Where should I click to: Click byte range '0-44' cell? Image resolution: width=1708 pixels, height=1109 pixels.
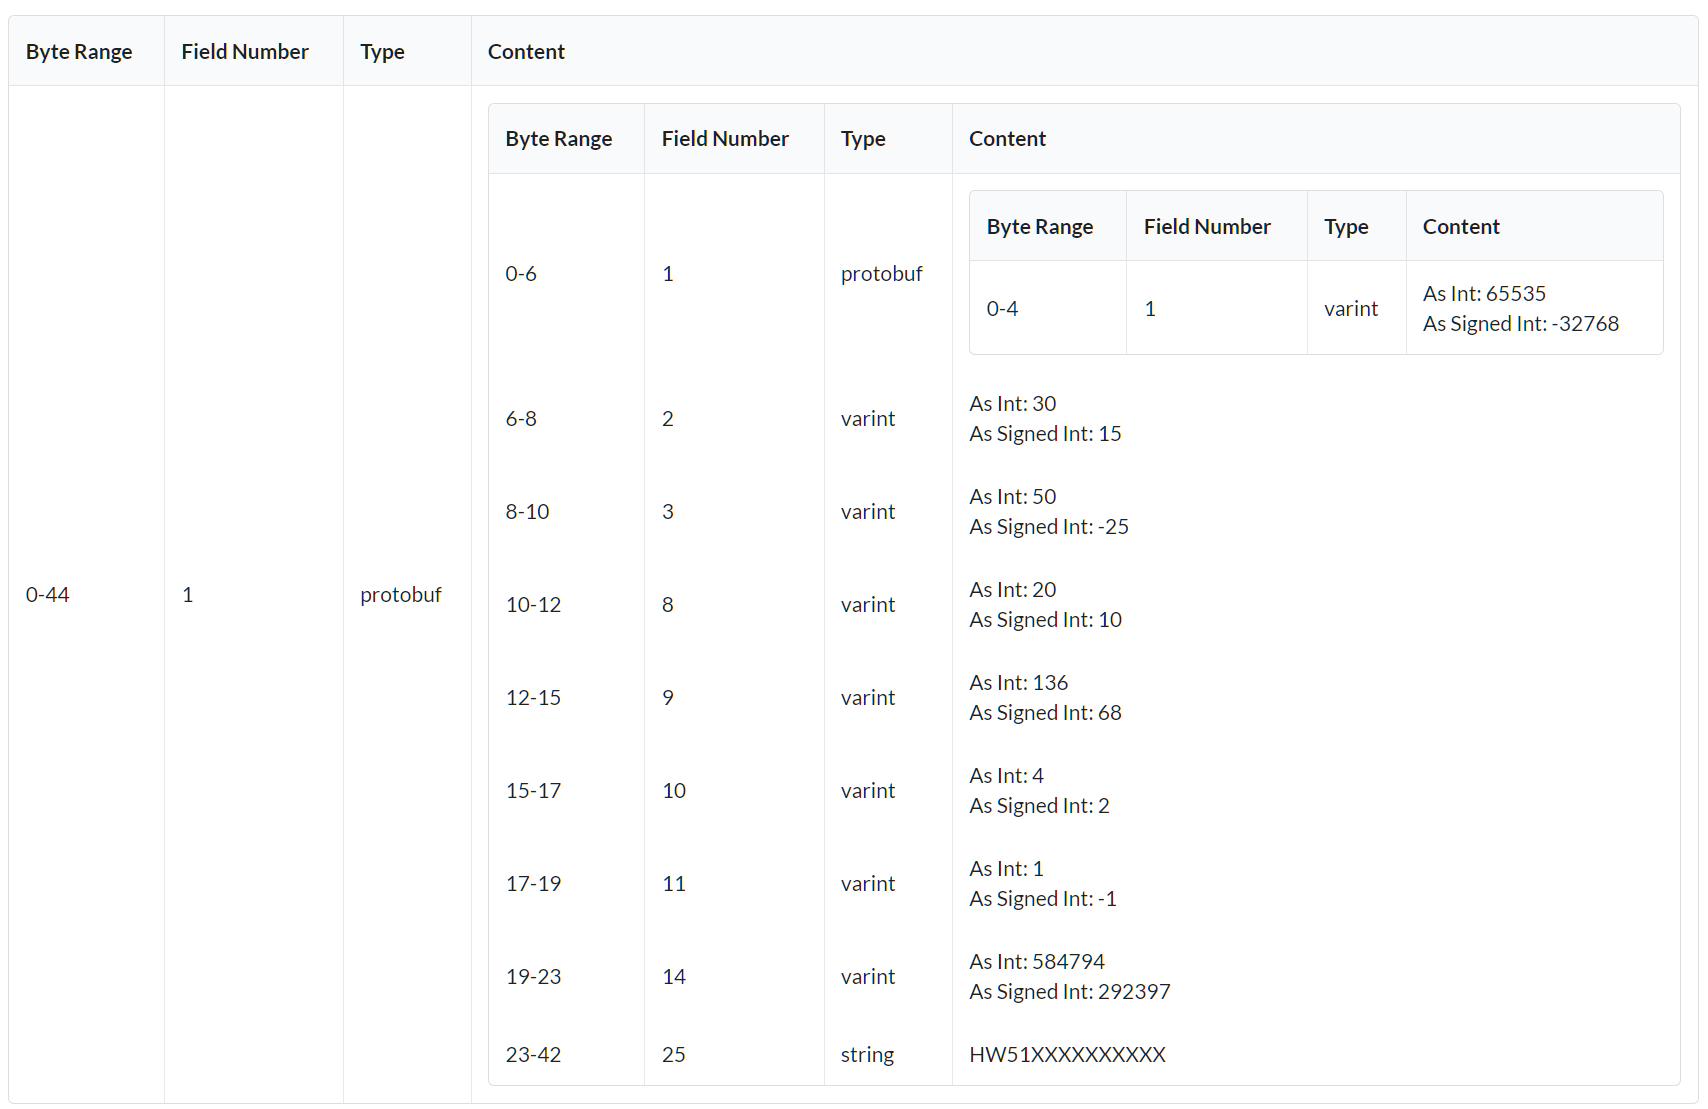click(x=47, y=594)
